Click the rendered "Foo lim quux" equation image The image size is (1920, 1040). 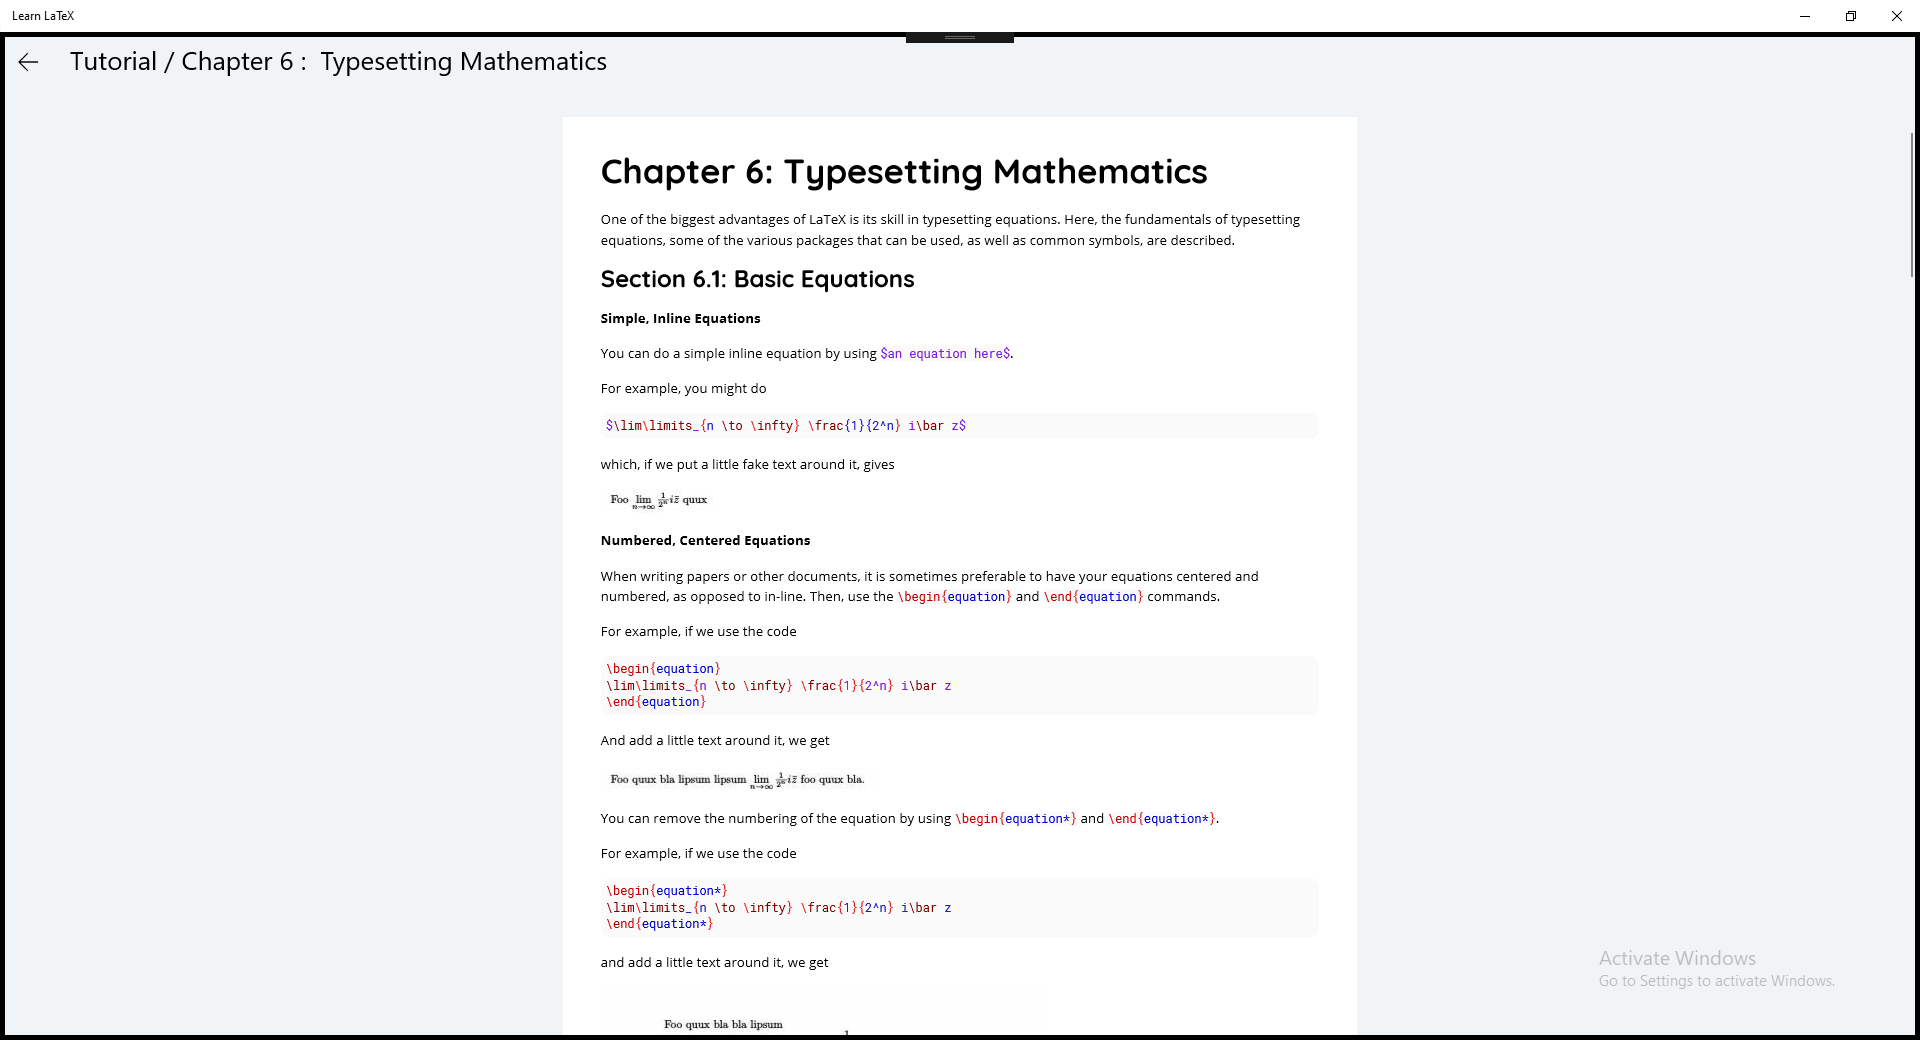pyautogui.click(x=659, y=500)
